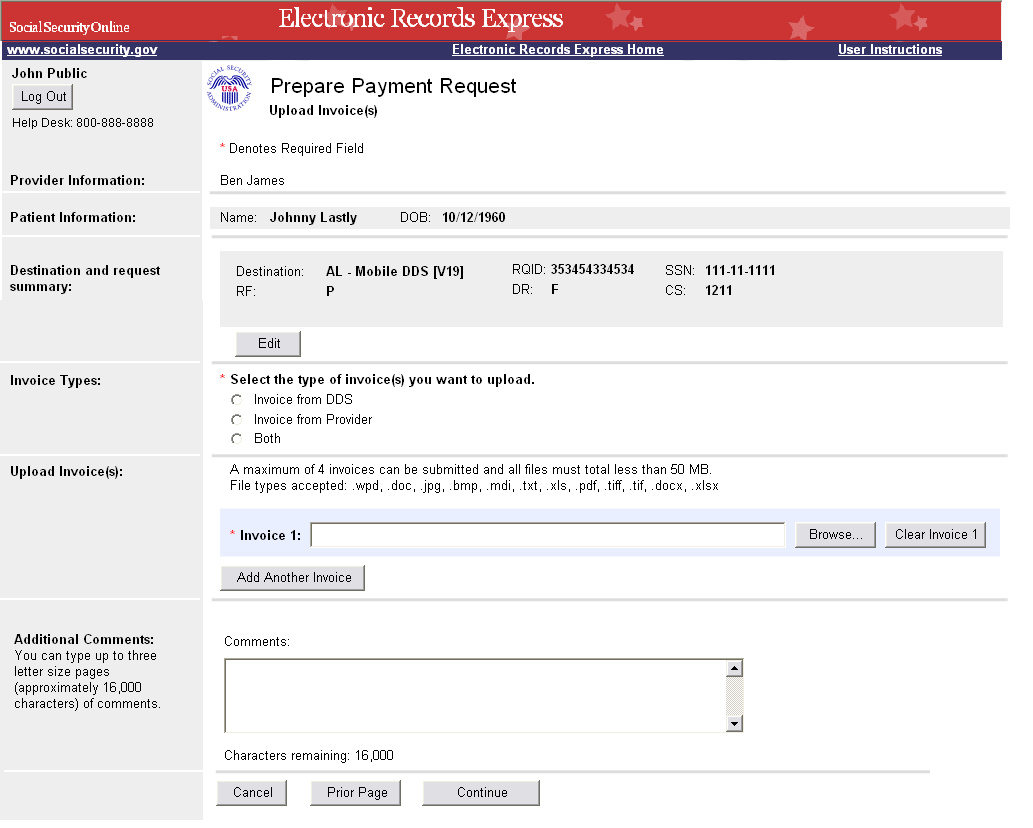Choose the Both invoice type radio button
1033x828 pixels.
[237, 439]
